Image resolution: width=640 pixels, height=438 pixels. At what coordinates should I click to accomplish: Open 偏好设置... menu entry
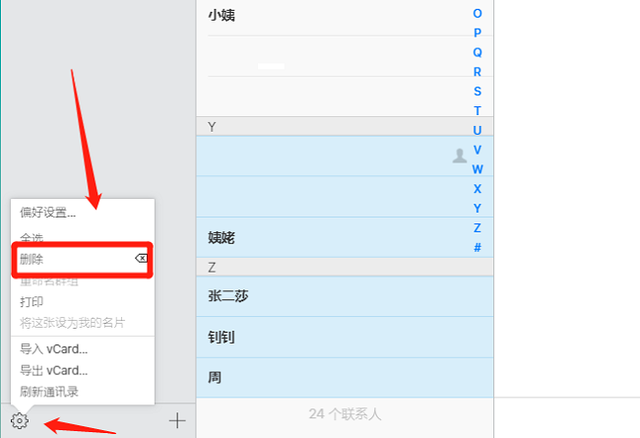[48, 212]
